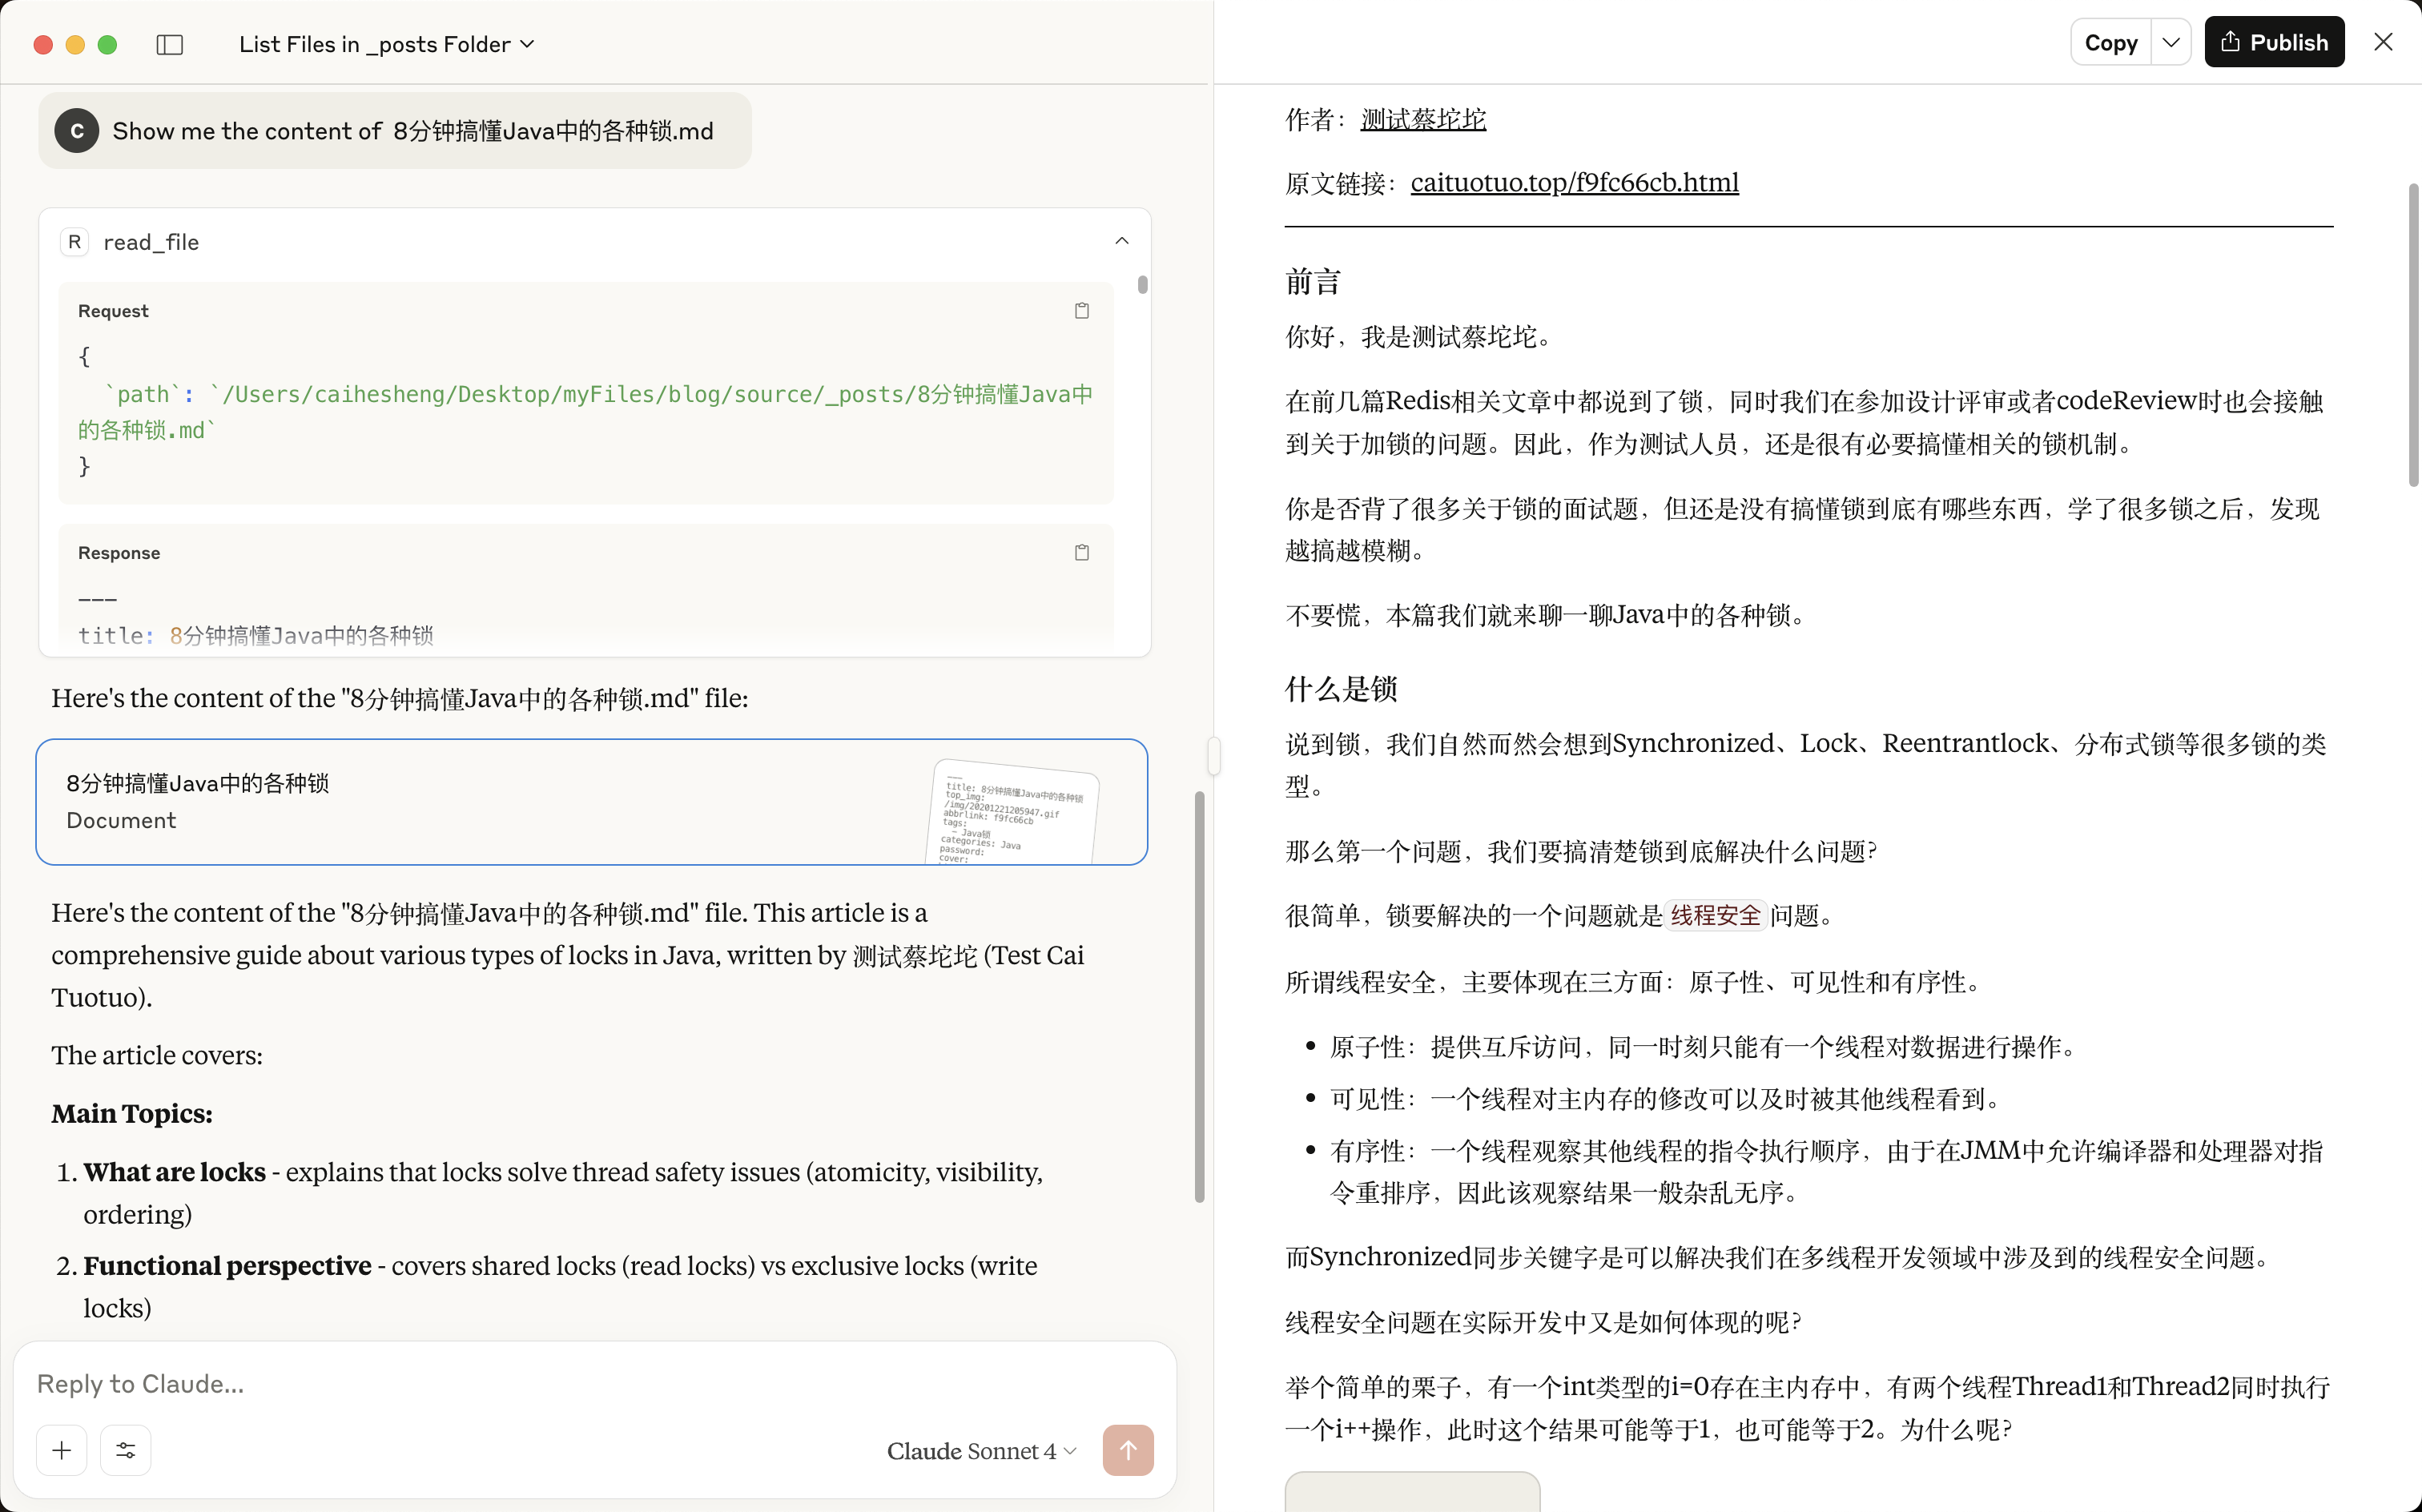
Task: Copy the Request JSON with clipboard icon
Action: pos(1081,311)
